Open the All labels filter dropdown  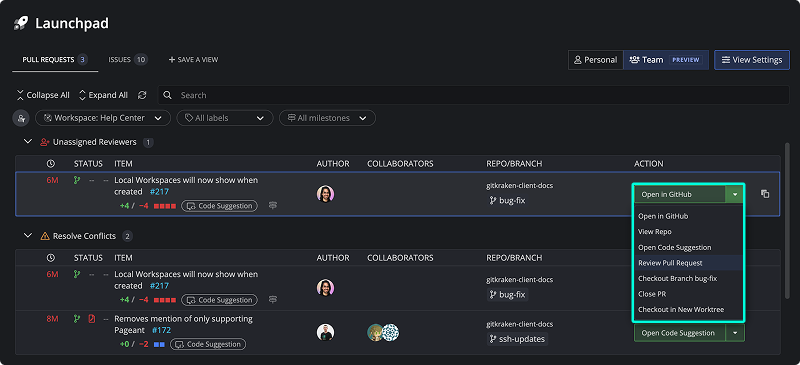coord(224,118)
